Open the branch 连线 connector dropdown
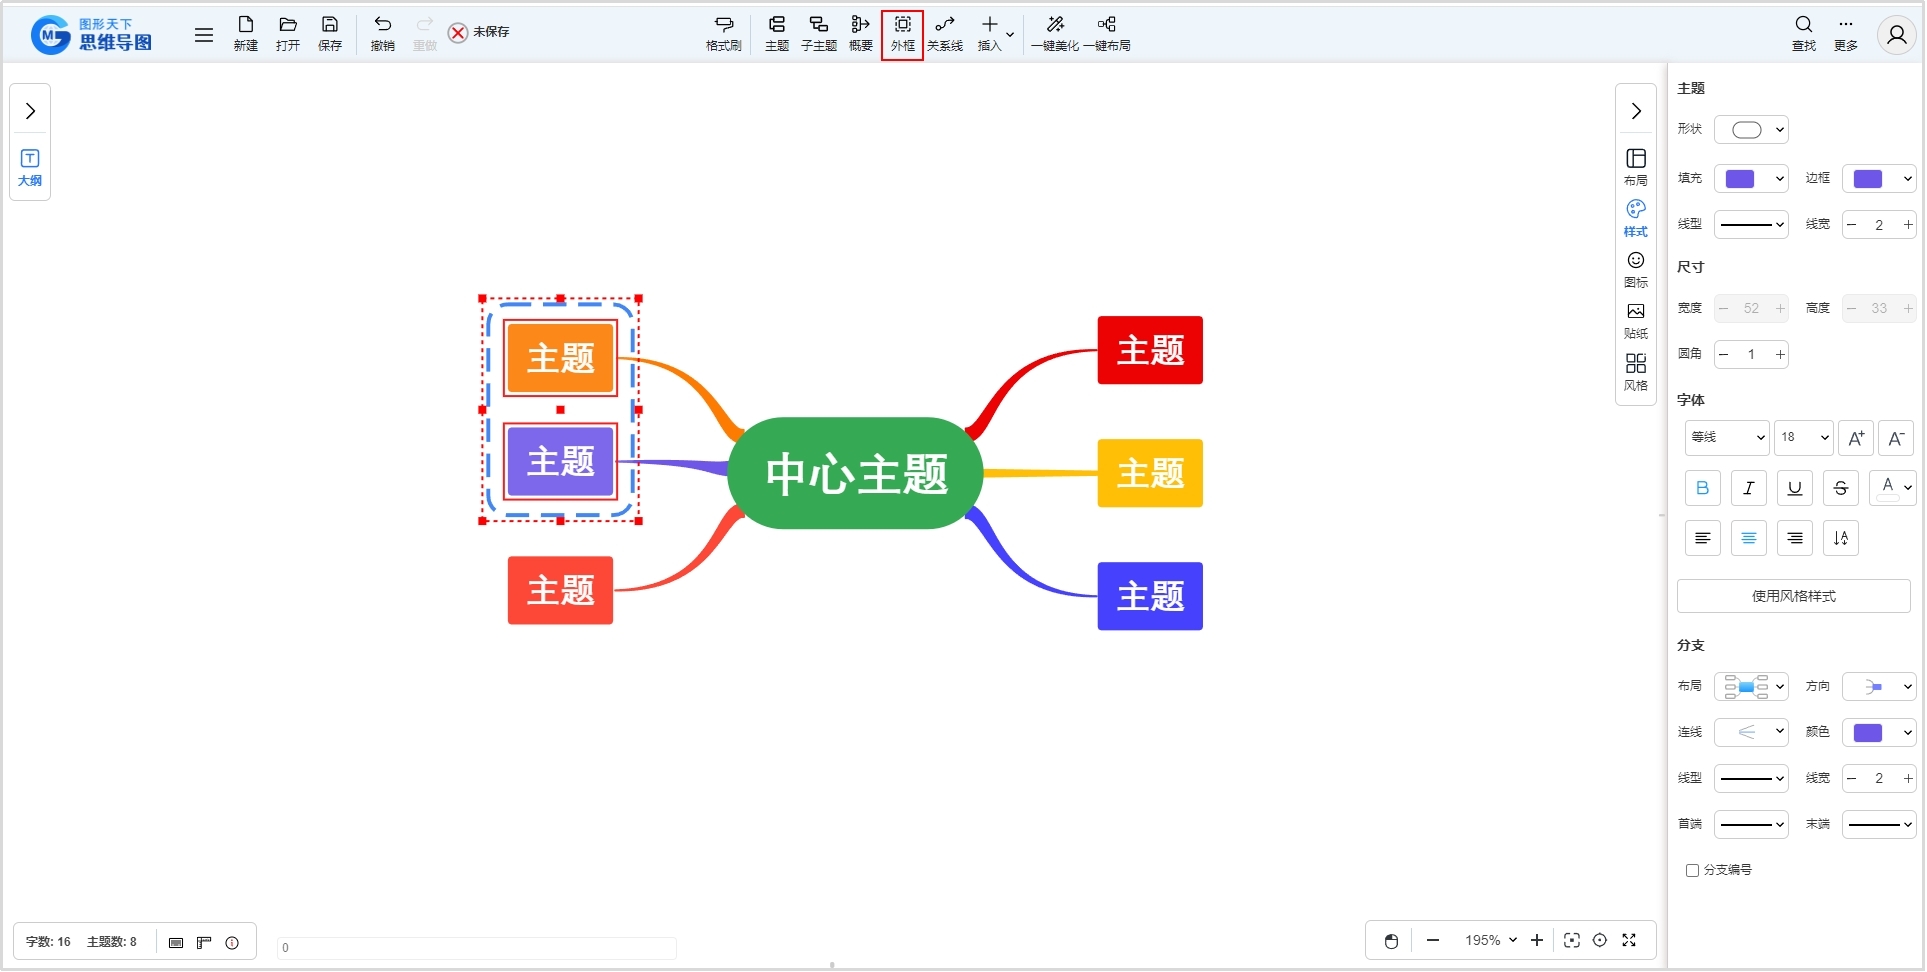The height and width of the screenshot is (972, 1927). 1751,733
